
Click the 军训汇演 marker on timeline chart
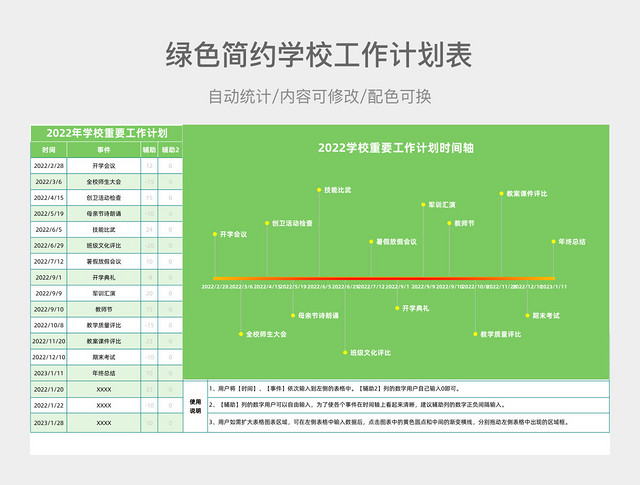point(423,205)
